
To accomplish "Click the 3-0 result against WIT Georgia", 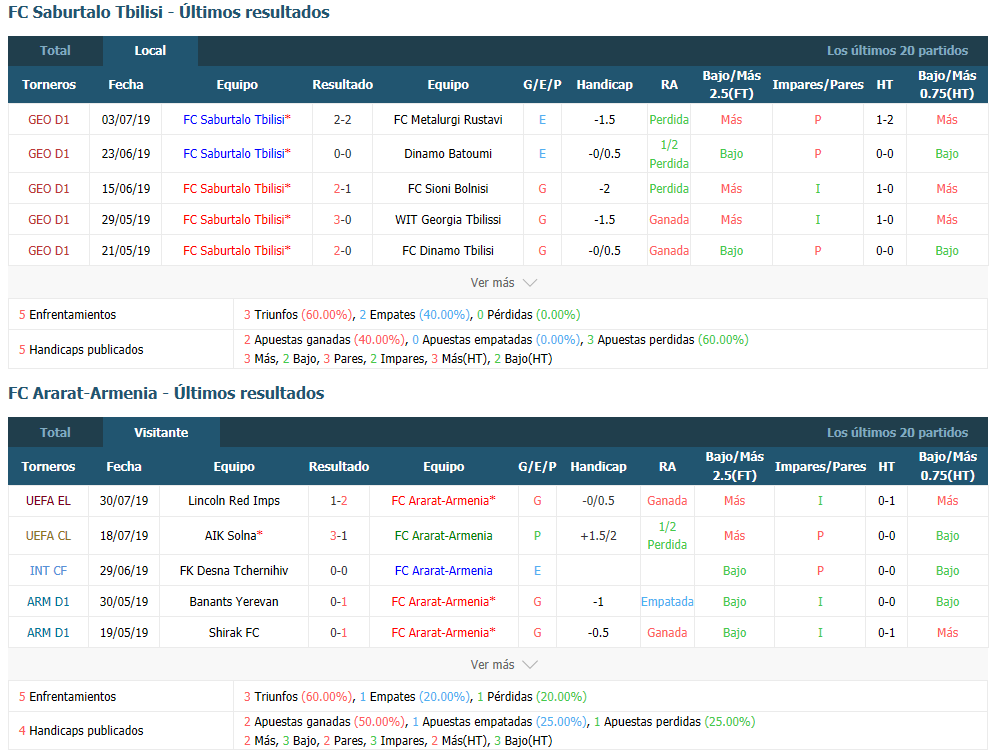I will pos(343,219).
